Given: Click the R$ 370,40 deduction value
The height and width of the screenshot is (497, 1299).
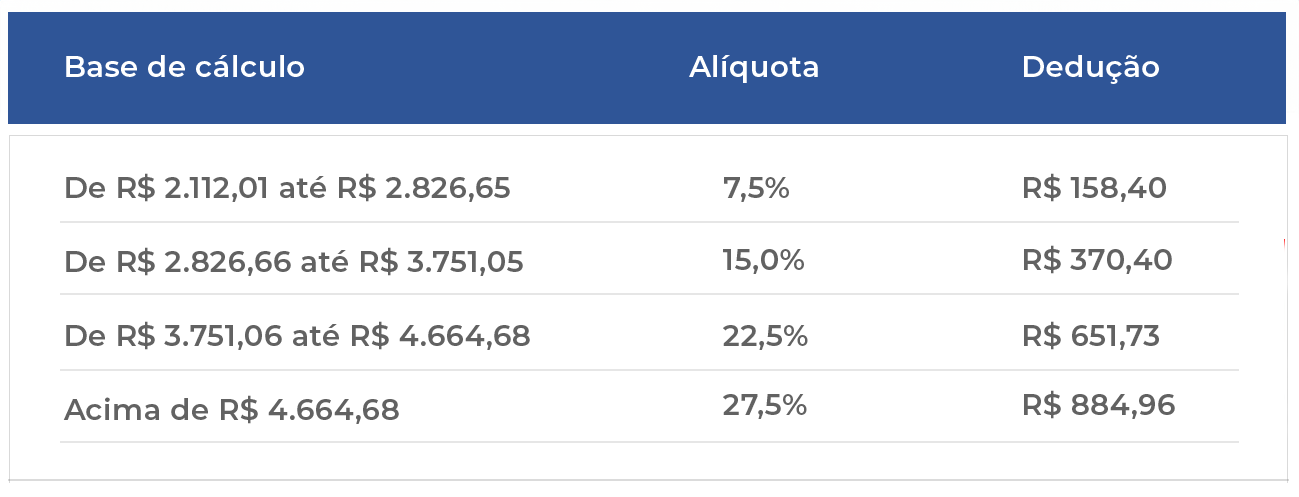Looking at the screenshot, I should pos(1097,261).
